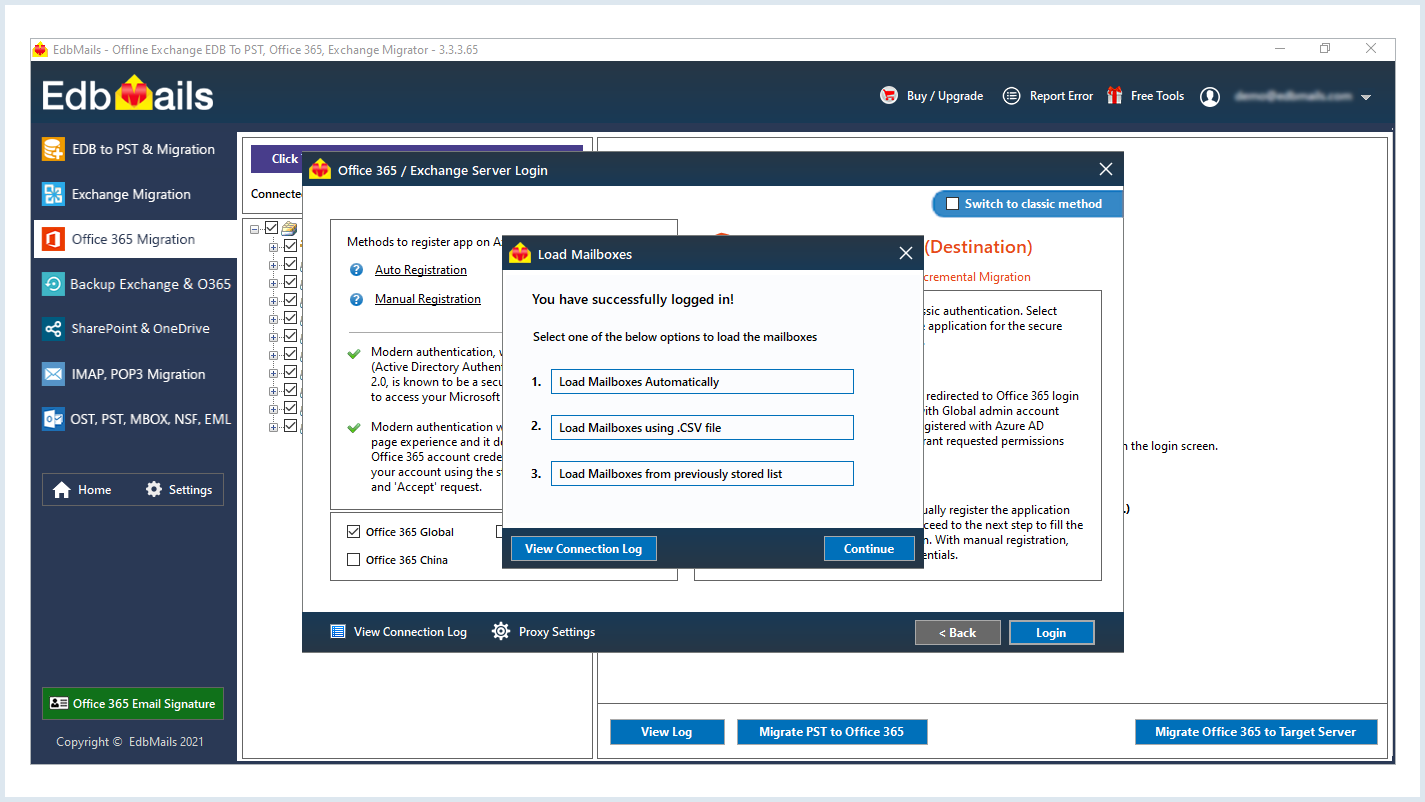Select the Office 365 Migration sidebar item
Viewport: 1425px width, 802px height.
point(135,239)
